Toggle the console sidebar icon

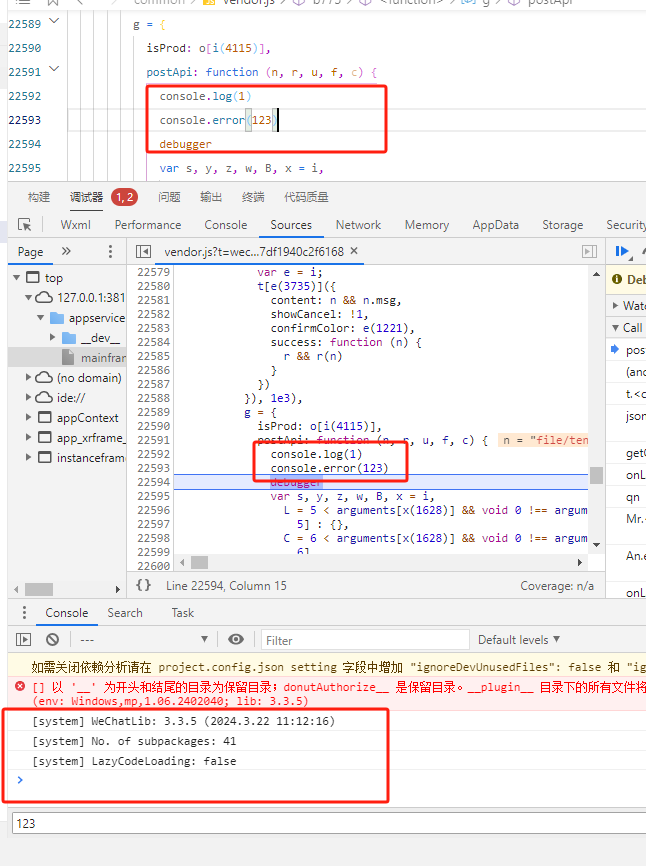23,640
